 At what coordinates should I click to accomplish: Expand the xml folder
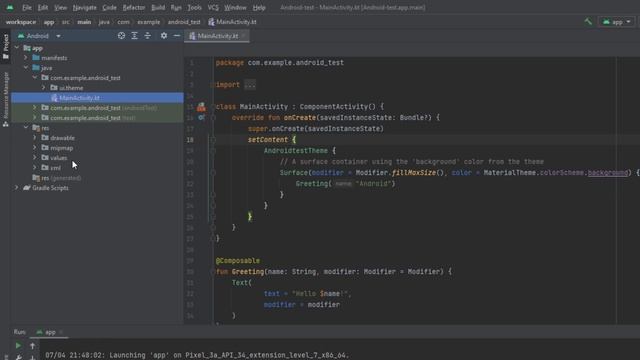coord(35,168)
